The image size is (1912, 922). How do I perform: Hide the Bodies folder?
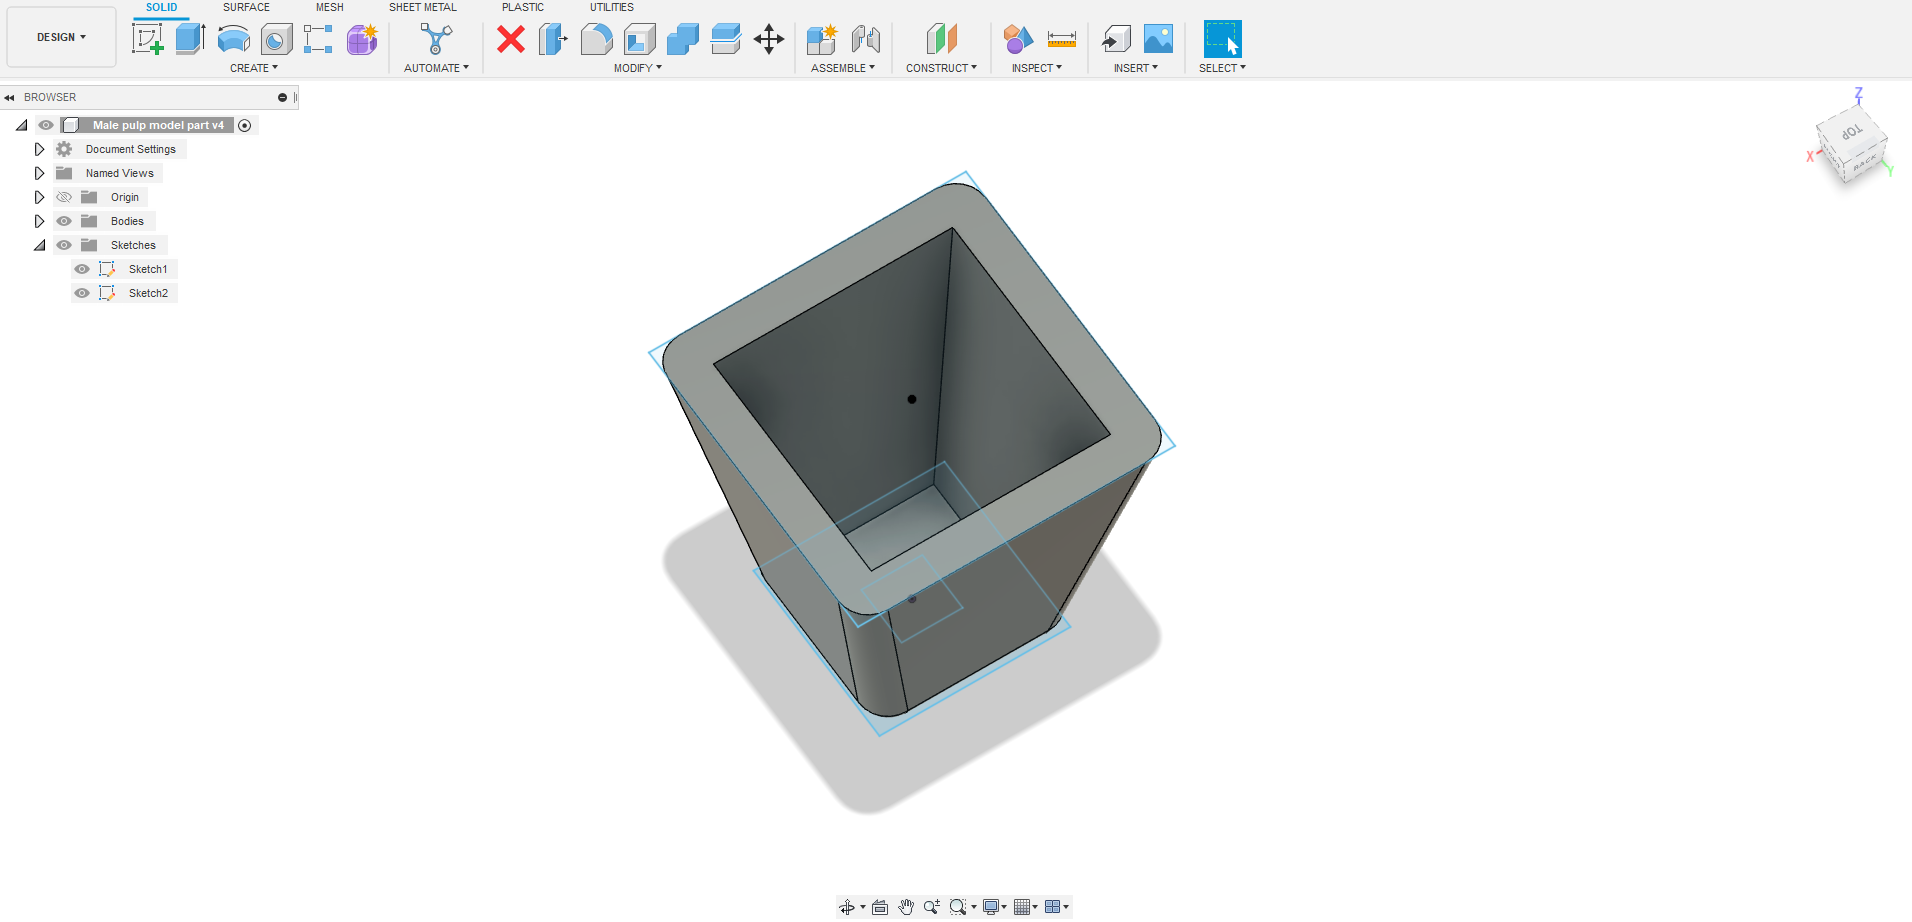[64, 221]
